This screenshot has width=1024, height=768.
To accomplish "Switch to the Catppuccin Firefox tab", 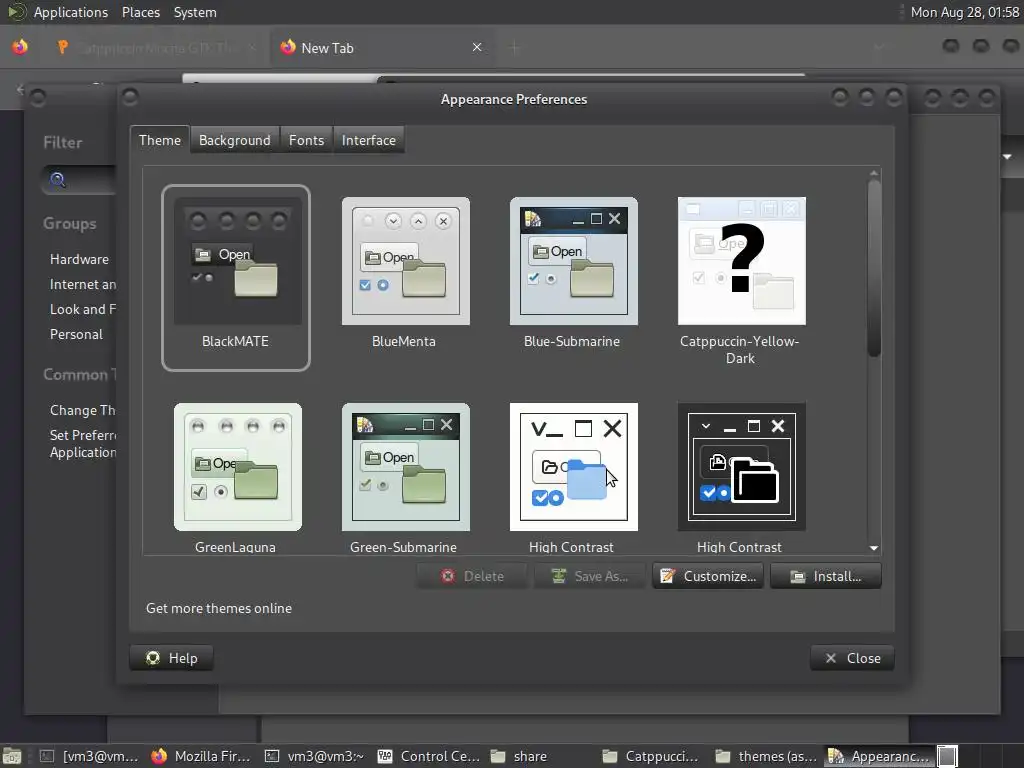I will (x=158, y=48).
